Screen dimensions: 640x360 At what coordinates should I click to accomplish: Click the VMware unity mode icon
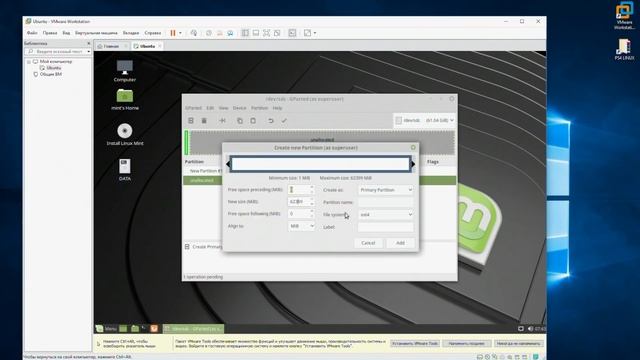pos(277,33)
